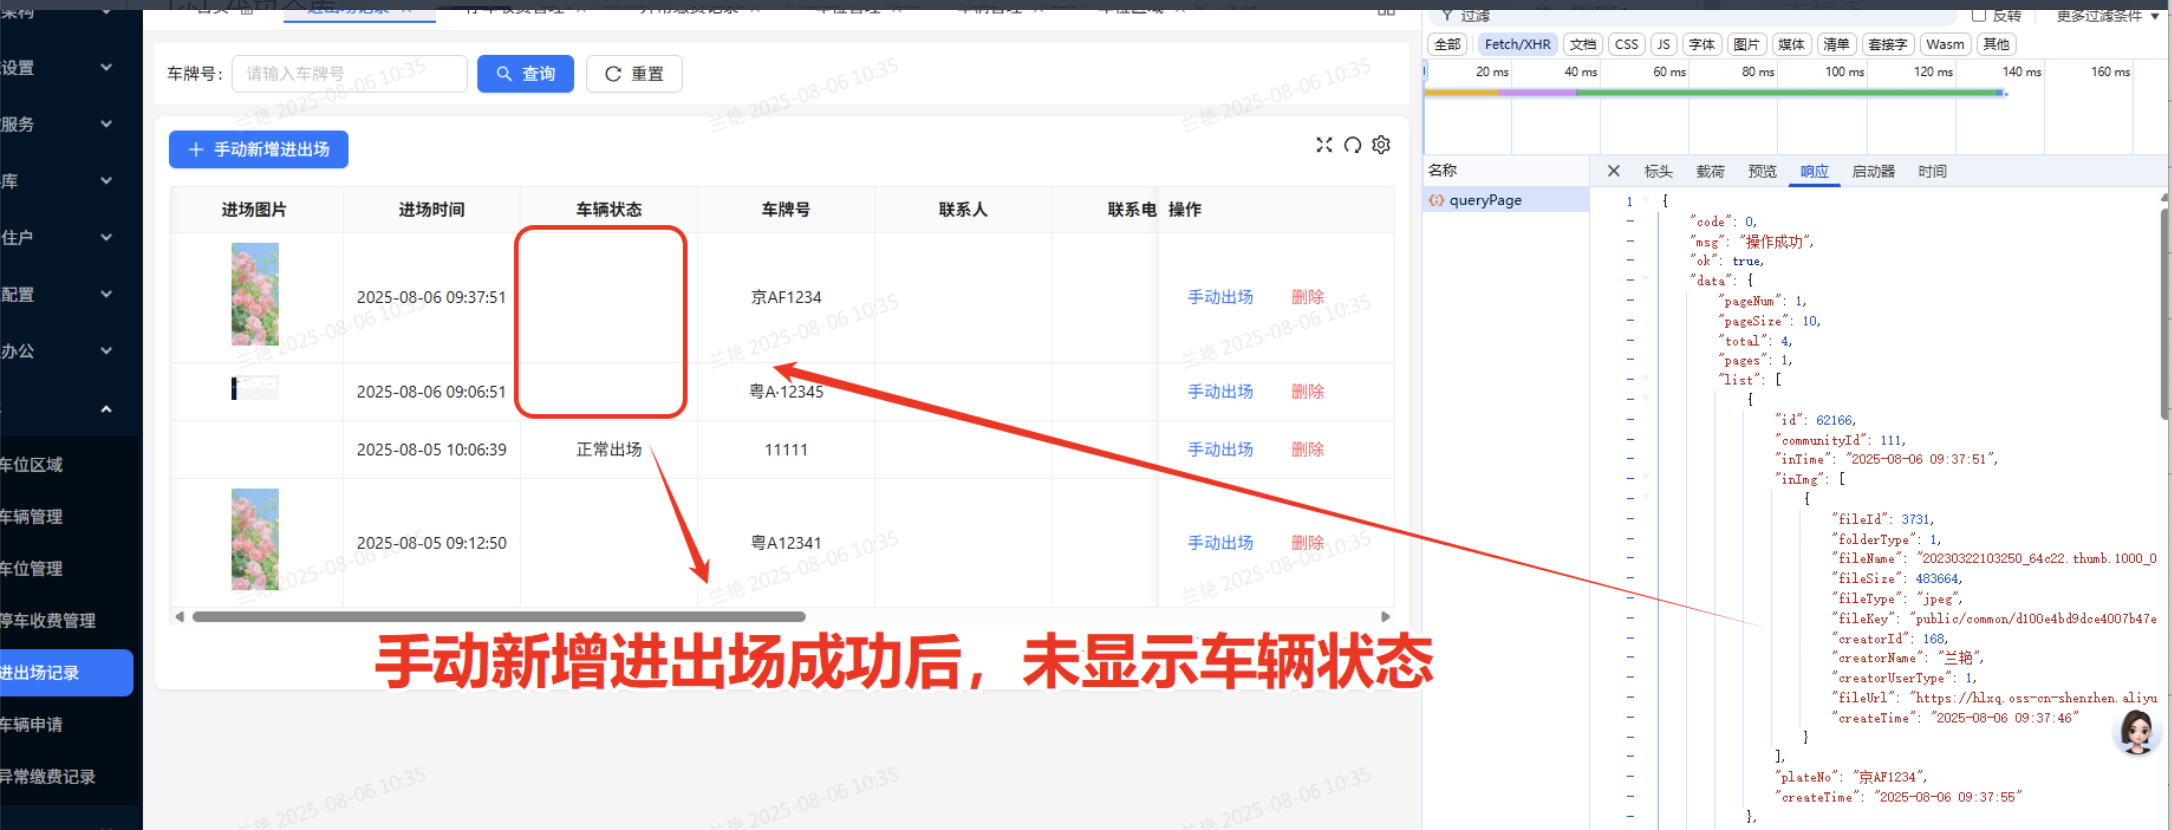Open table column settings gear icon

1381,145
